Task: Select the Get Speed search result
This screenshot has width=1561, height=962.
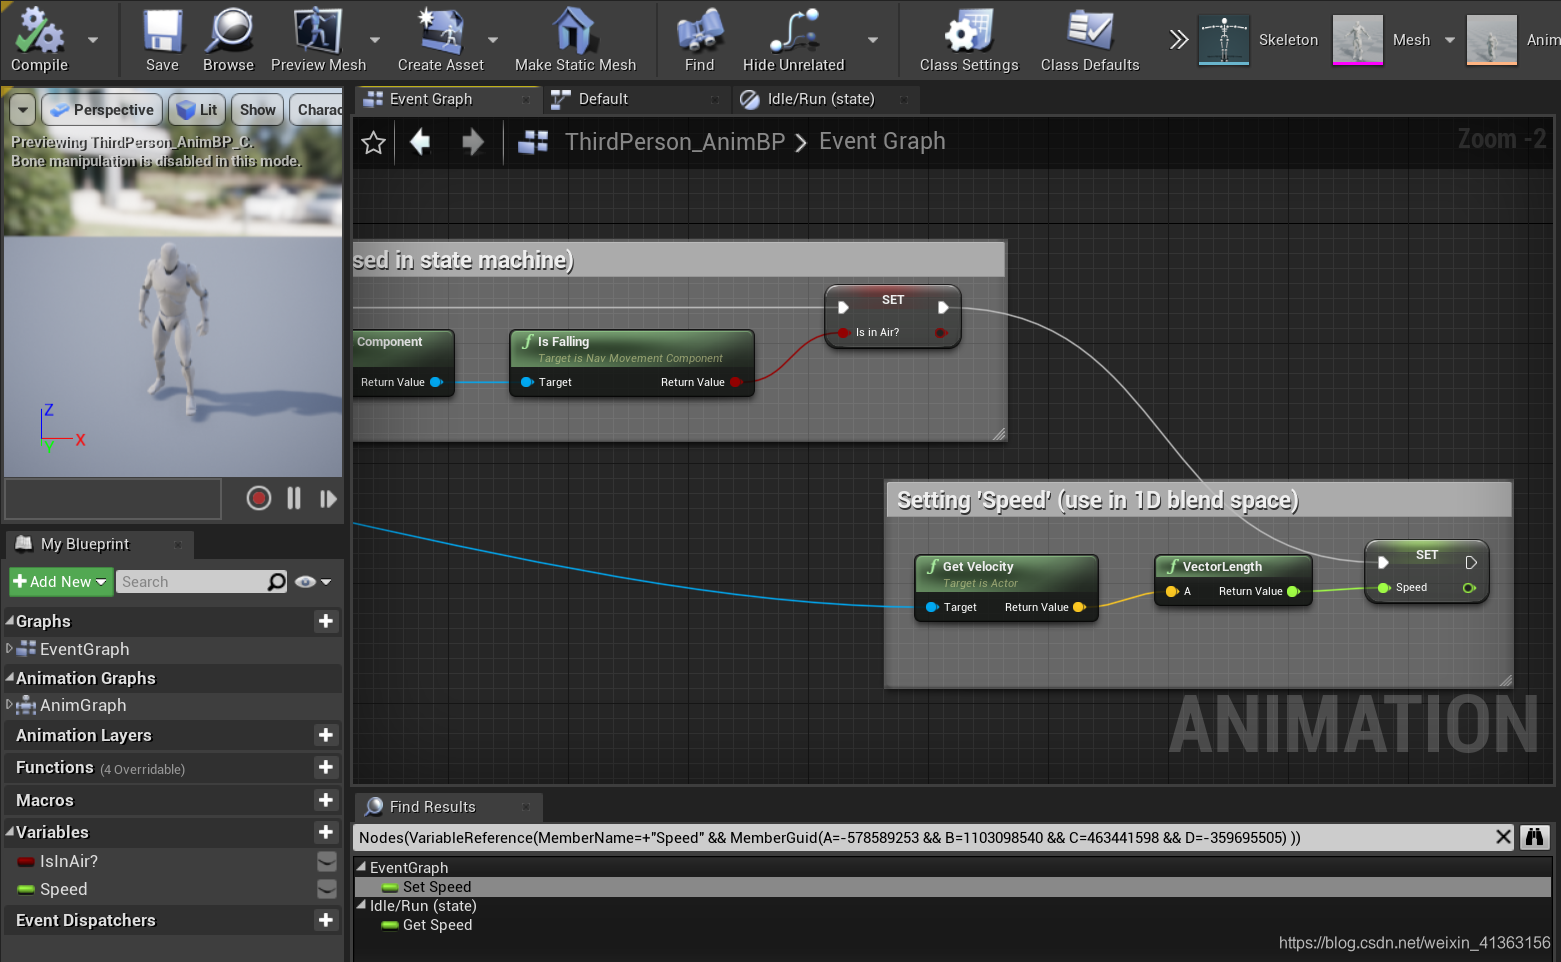Action: point(437,925)
